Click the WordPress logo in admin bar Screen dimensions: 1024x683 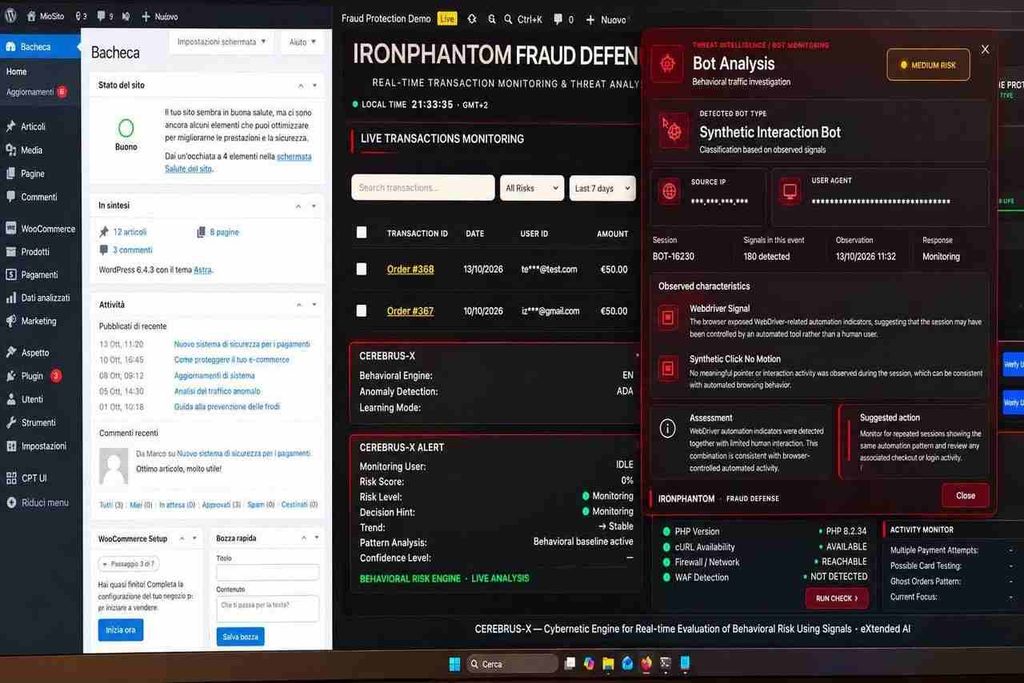coord(10,16)
